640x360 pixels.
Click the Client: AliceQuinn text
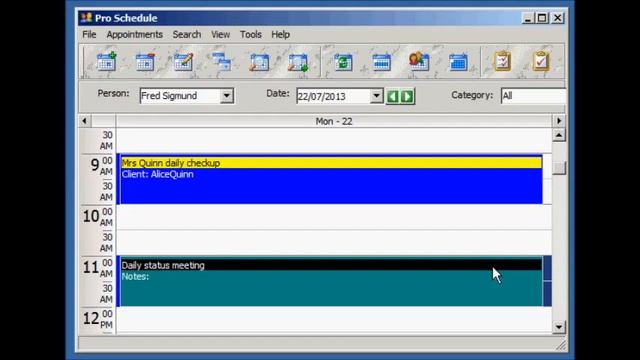(x=158, y=174)
